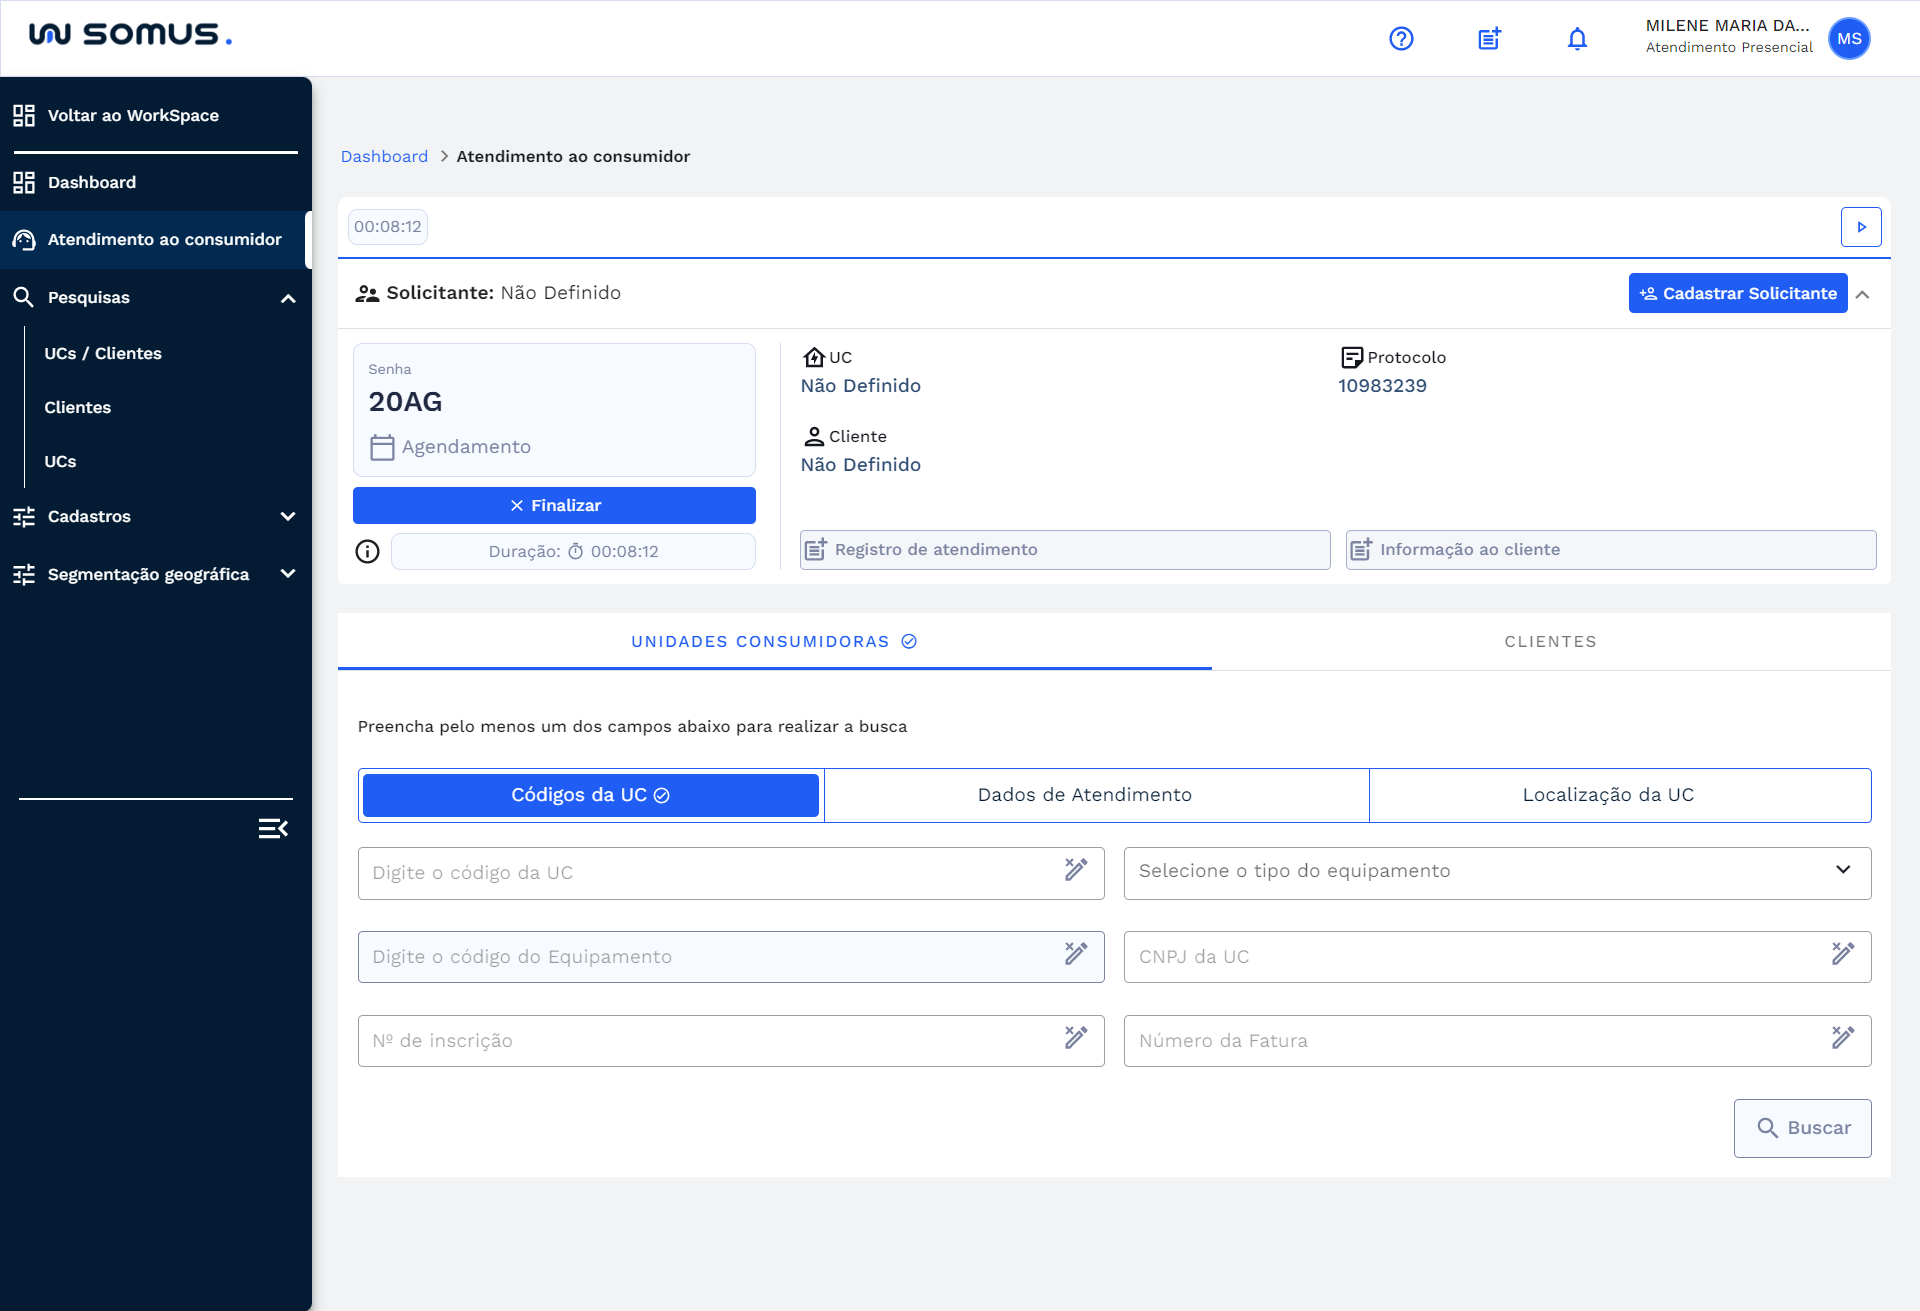Viewport: 1920px width, 1311px height.
Task: Click the wand icon in CNPJ field
Action: [1842, 954]
